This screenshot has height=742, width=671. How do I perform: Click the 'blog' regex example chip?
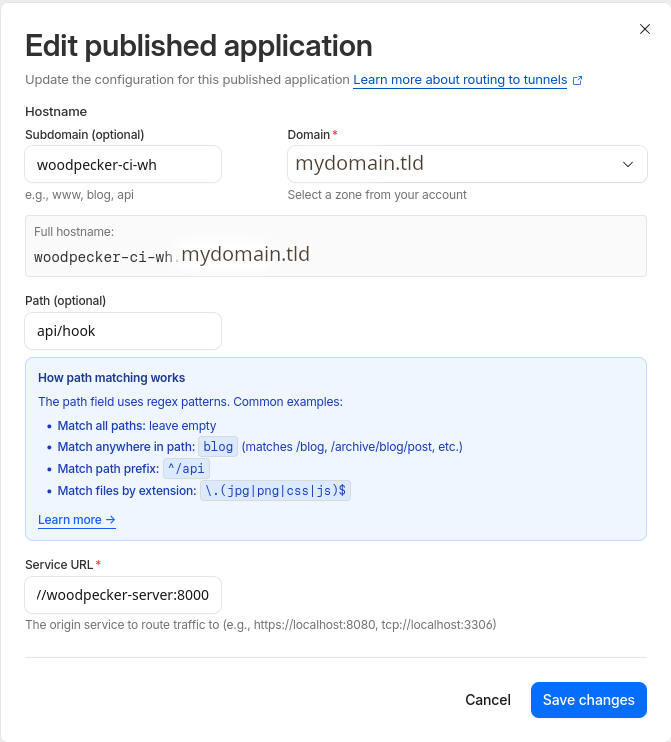coord(217,446)
